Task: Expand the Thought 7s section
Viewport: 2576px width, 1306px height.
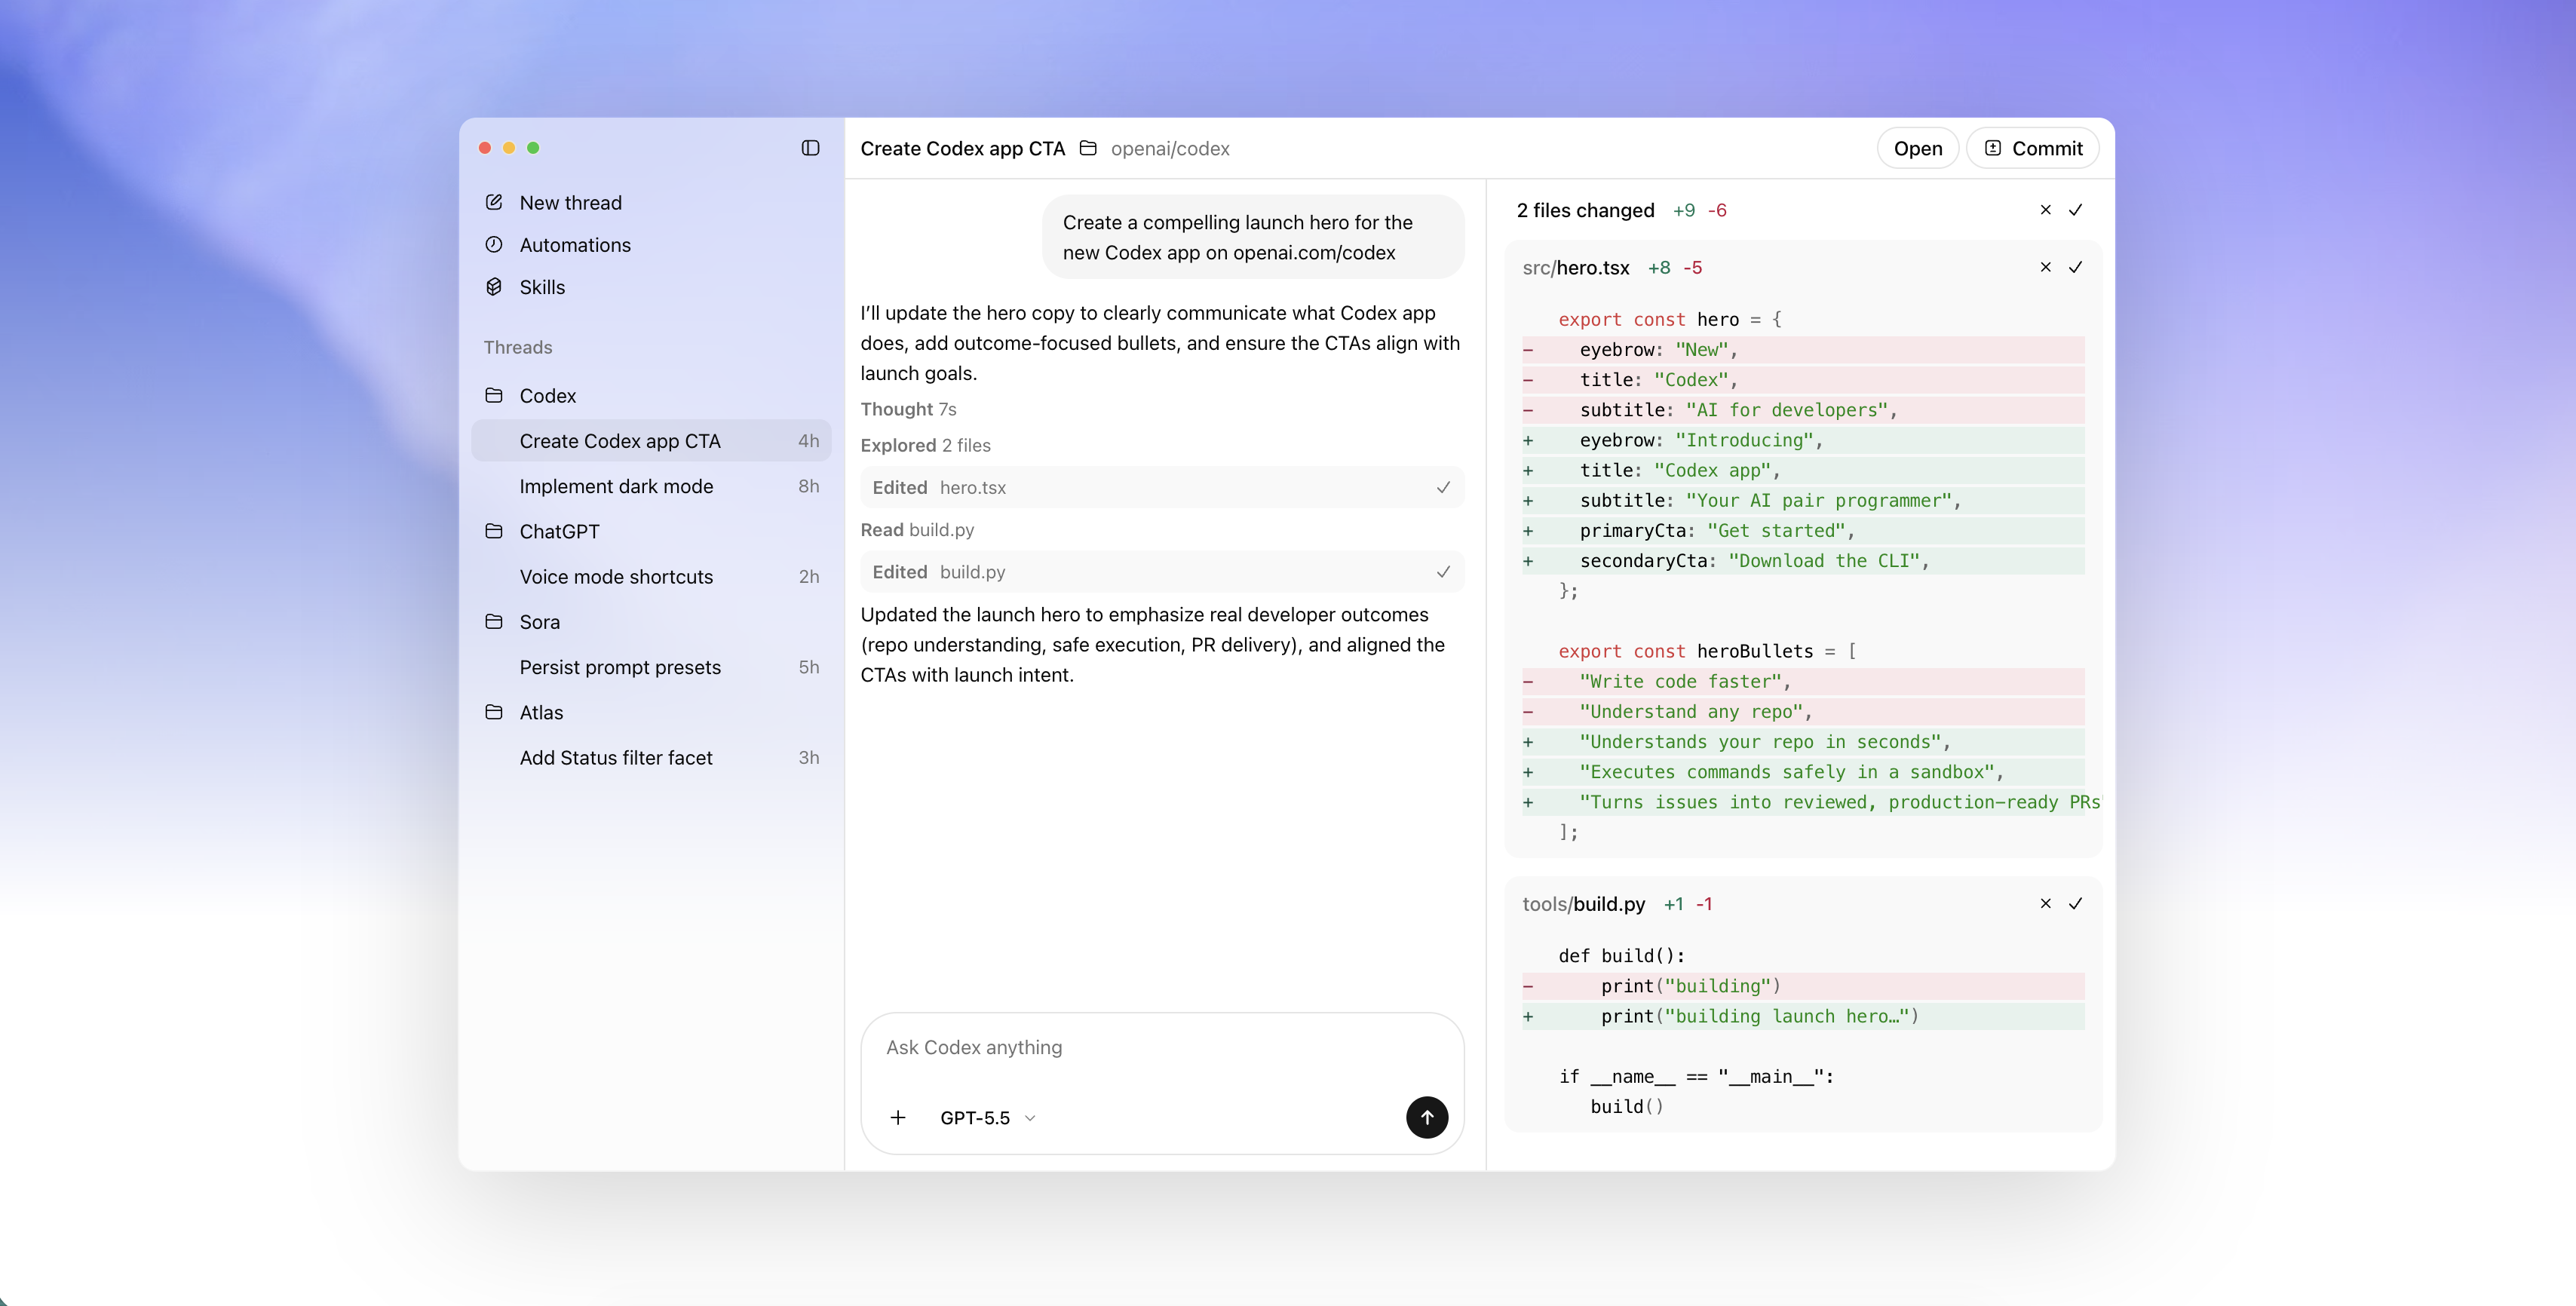Action: click(x=908, y=410)
